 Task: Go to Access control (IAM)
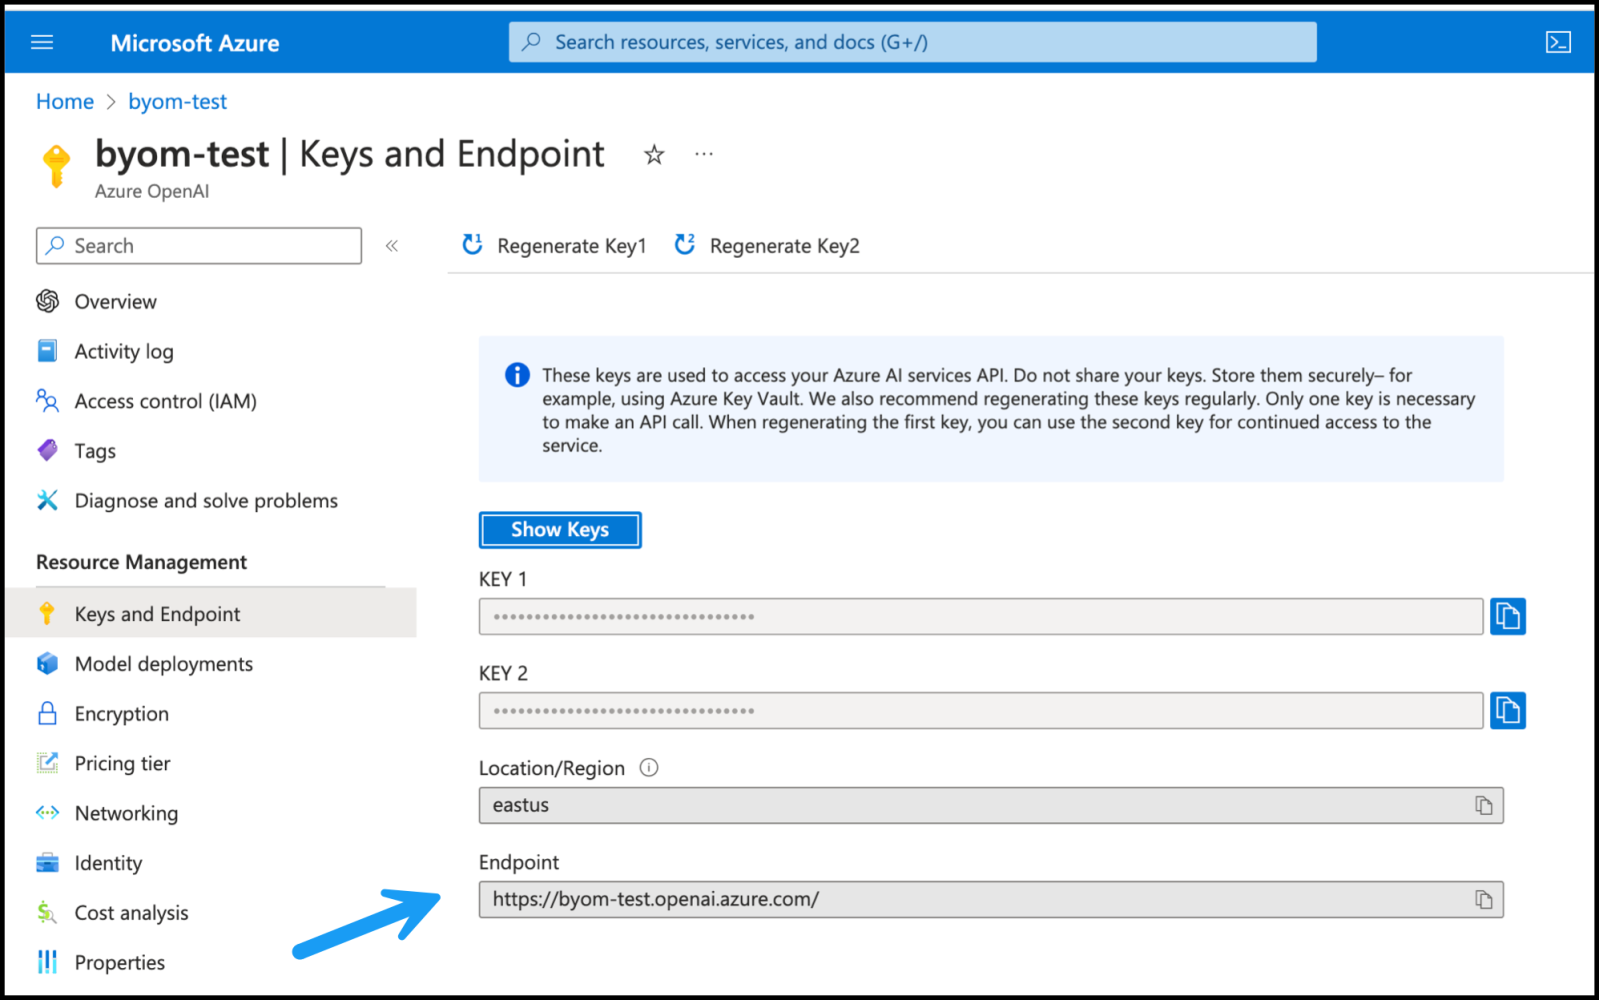click(166, 402)
